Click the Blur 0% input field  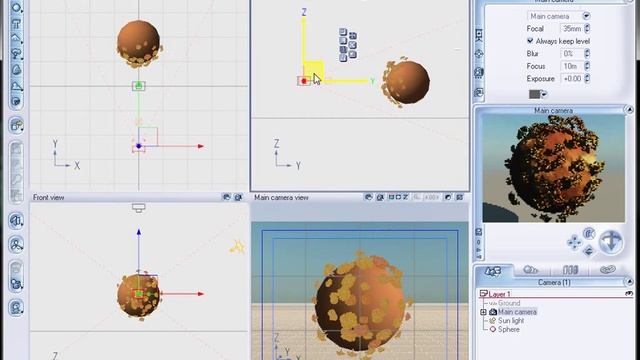(572, 53)
